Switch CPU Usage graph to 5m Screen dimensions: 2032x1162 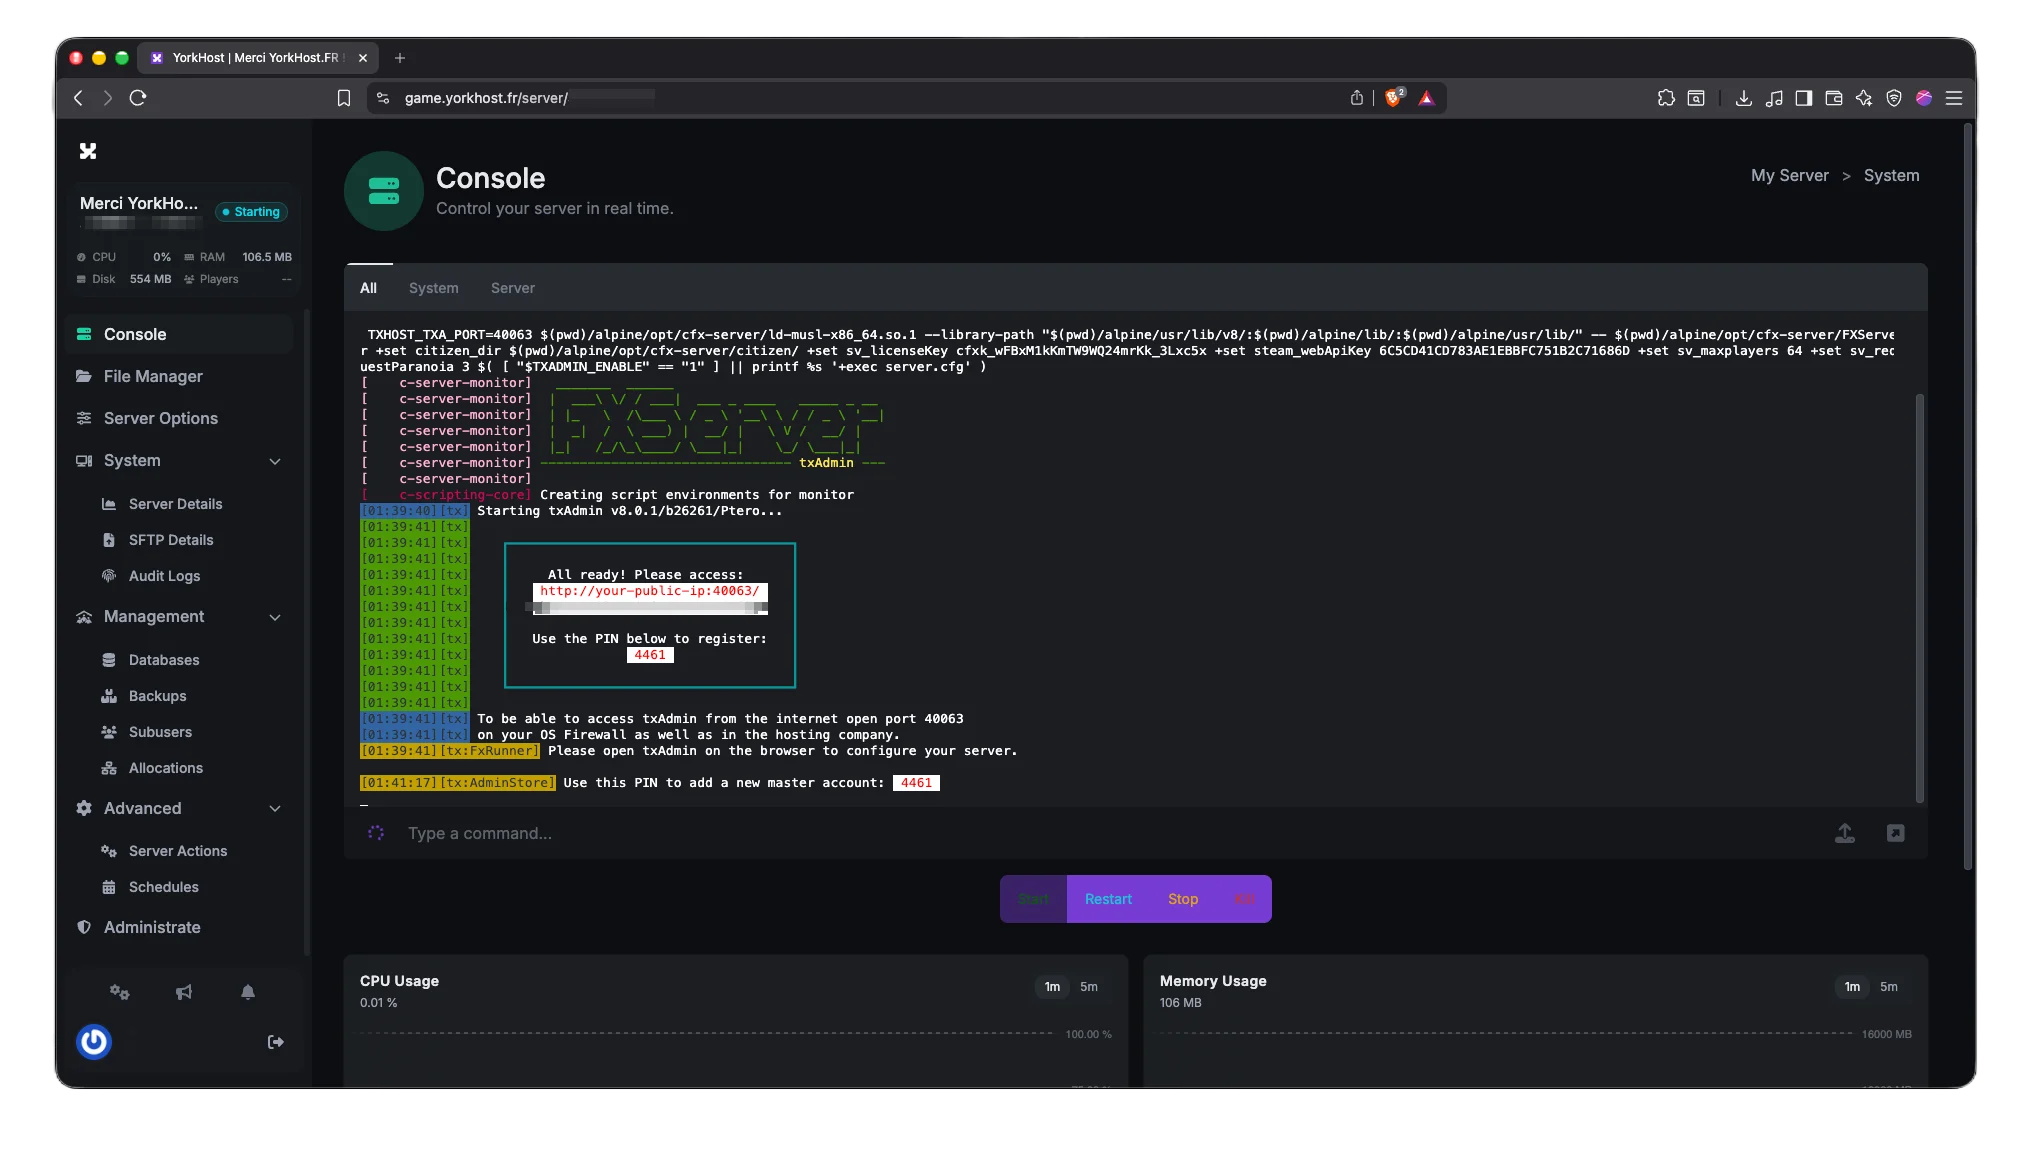point(1088,987)
